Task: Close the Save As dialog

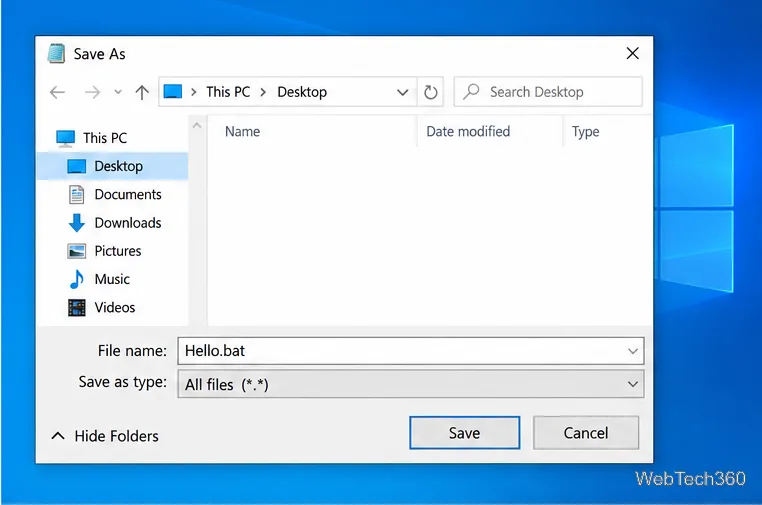Action: click(x=632, y=53)
